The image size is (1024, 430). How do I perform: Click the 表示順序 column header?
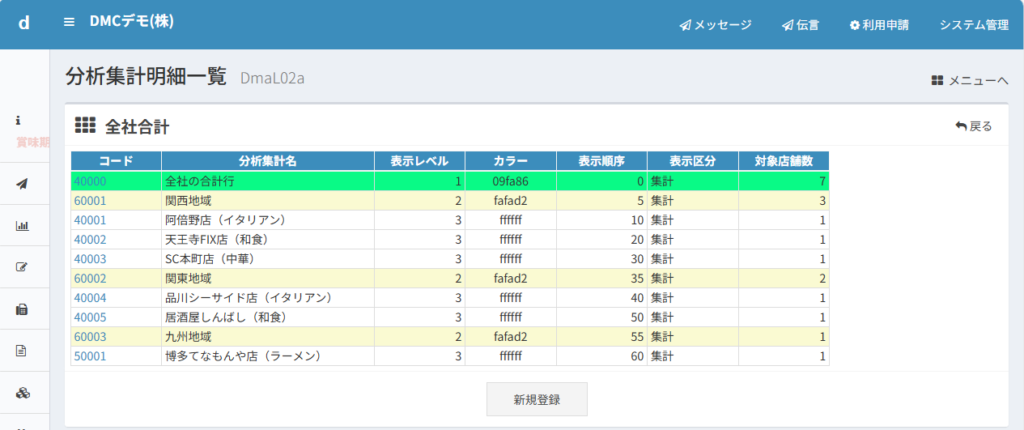602,161
